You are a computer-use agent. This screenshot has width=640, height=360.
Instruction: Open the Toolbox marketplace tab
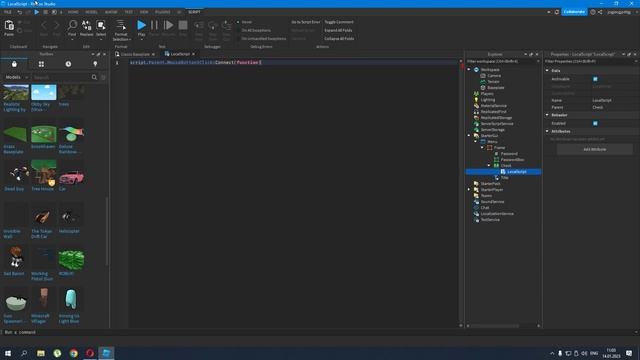pyautogui.click(x=14, y=64)
